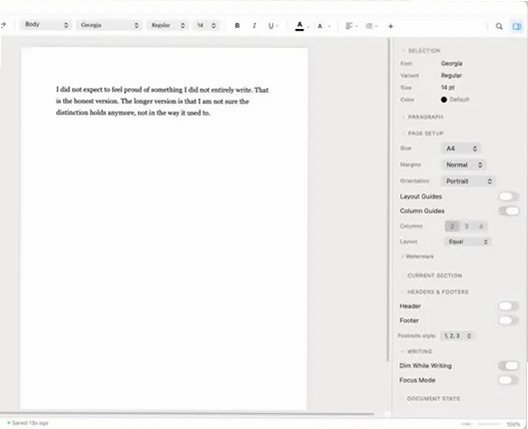
Task: Open the Normal margins dropdown
Action: pos(463,165)
